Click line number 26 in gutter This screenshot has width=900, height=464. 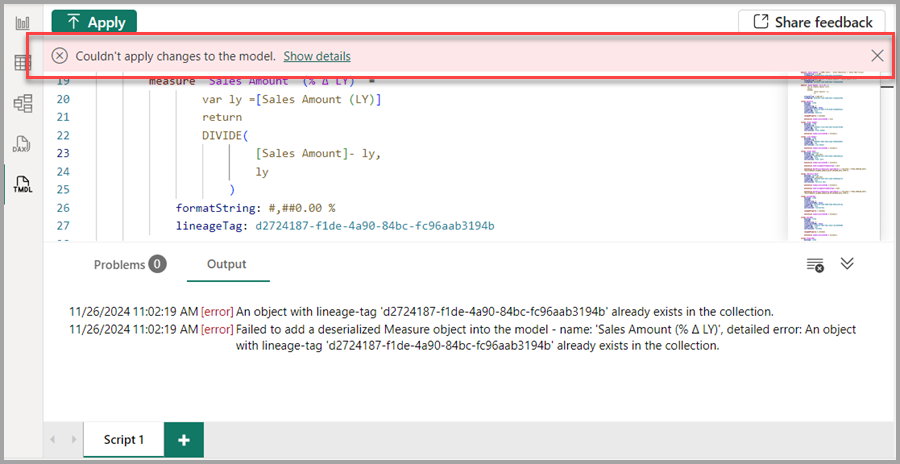(63, 207)
